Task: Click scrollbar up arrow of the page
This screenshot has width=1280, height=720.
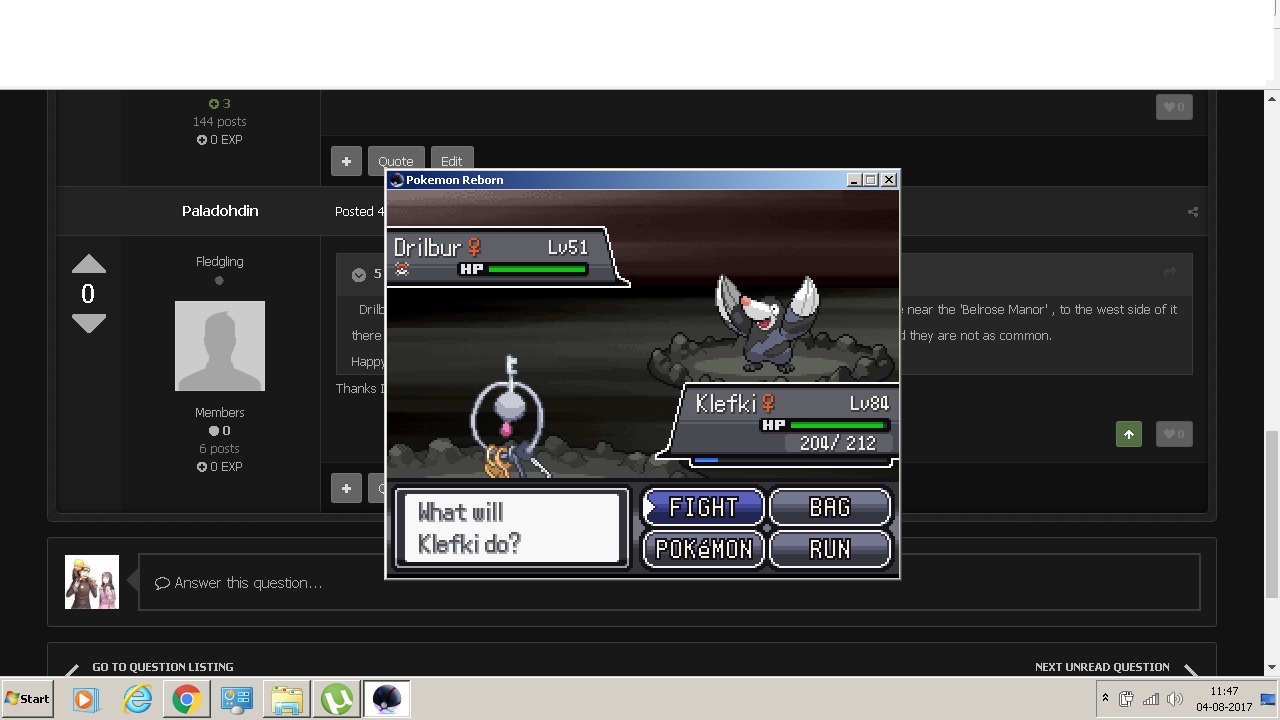Action: click(x=1272, y=98)
